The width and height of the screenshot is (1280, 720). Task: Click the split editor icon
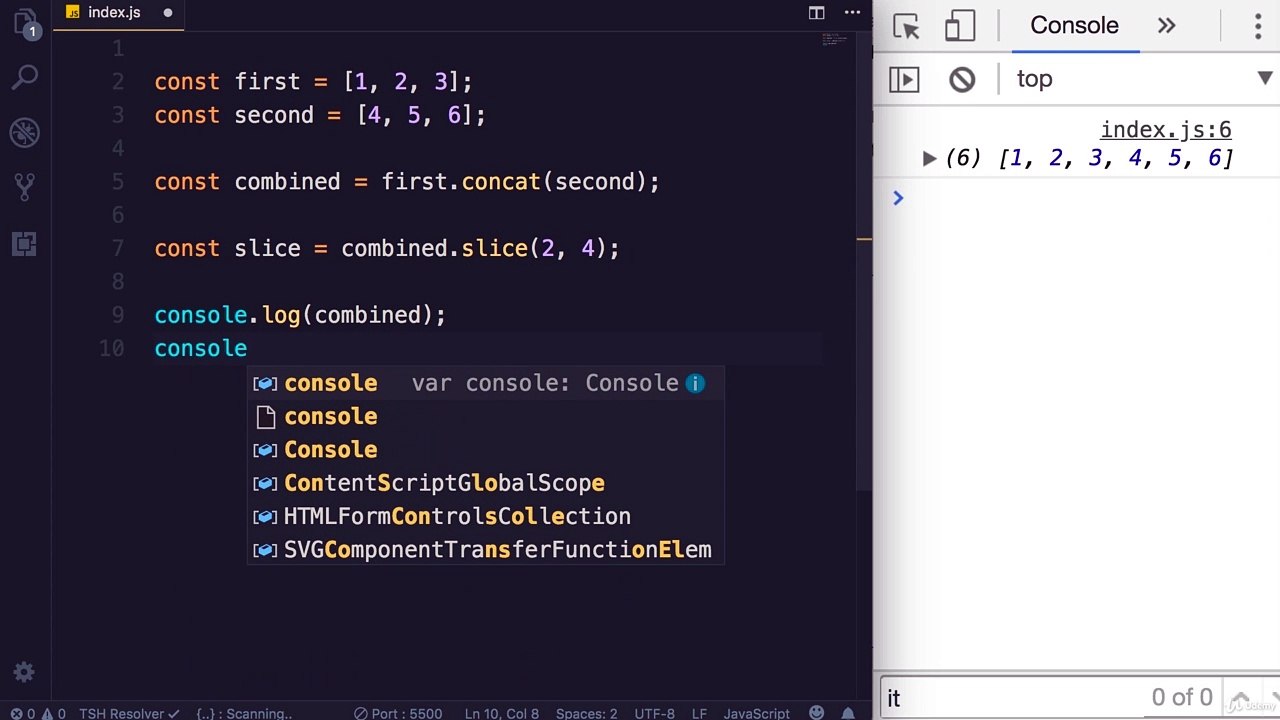click(x=817, y=13)
